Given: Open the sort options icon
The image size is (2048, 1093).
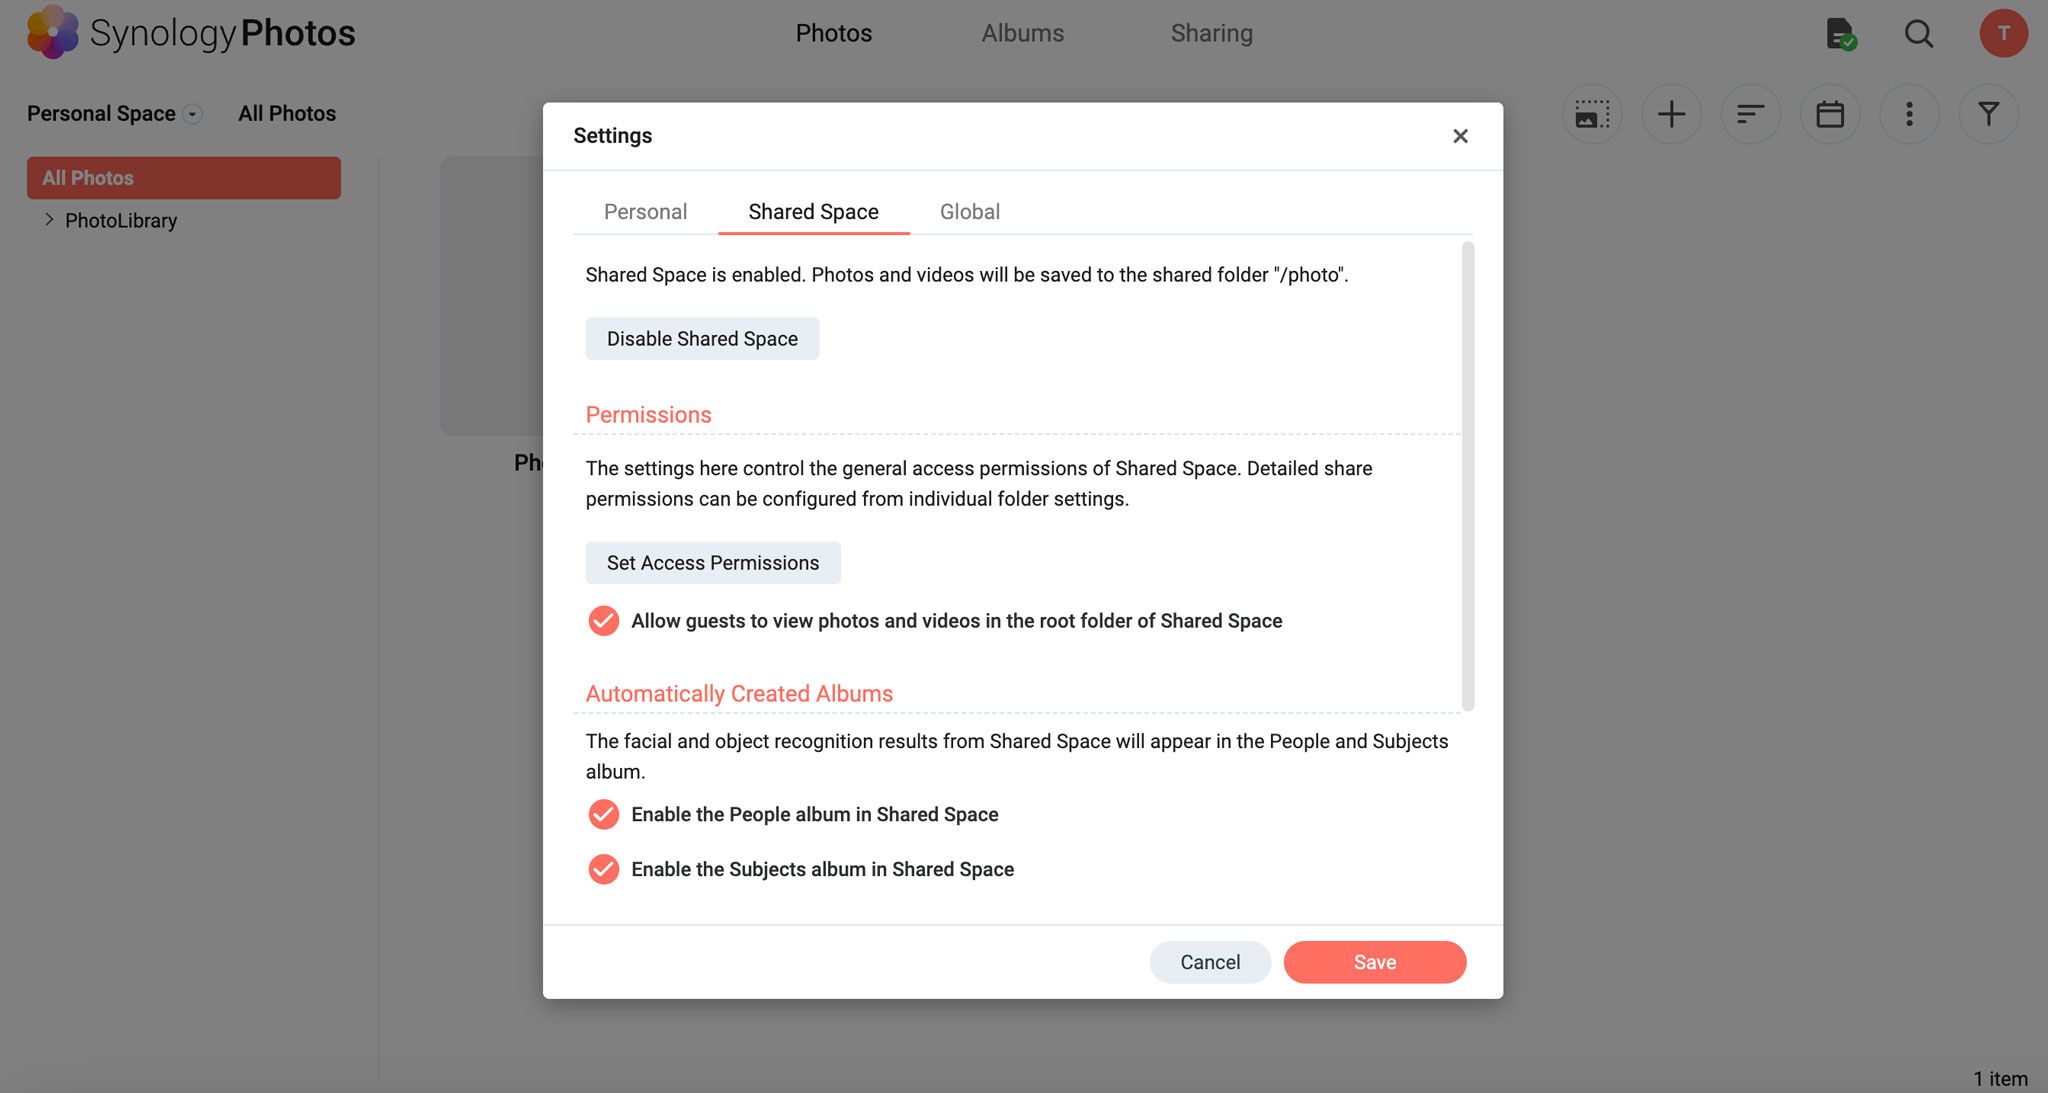Looking at the screenshot, I should [1750, 114].
